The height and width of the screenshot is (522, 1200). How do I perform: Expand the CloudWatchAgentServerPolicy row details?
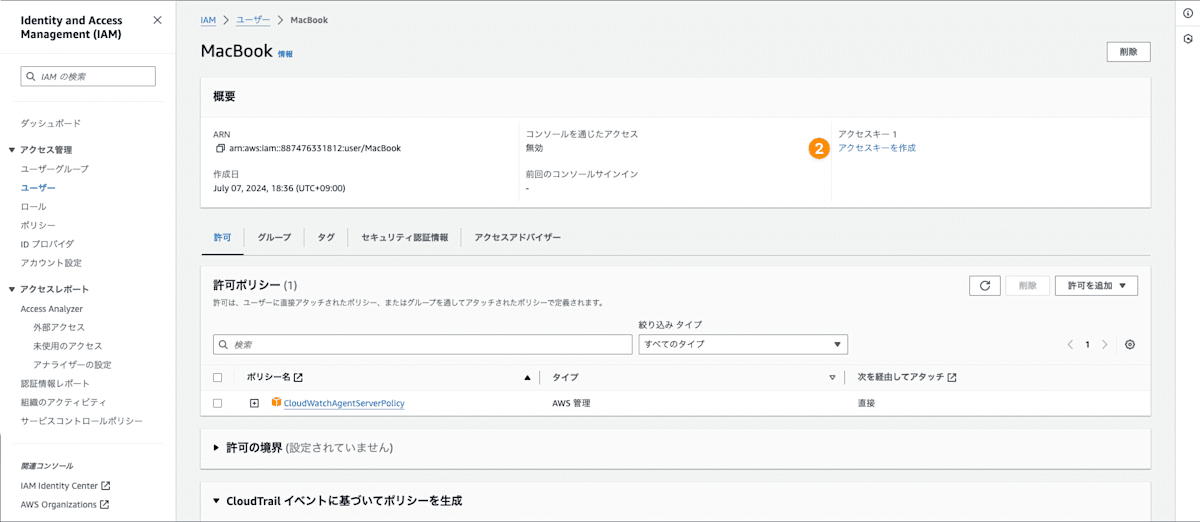(254, 403)
